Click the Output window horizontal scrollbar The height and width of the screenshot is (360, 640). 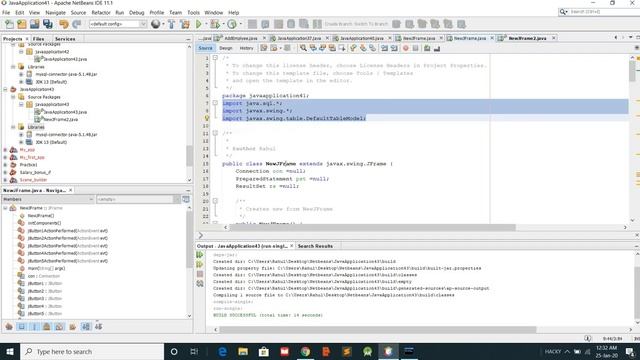378,329
